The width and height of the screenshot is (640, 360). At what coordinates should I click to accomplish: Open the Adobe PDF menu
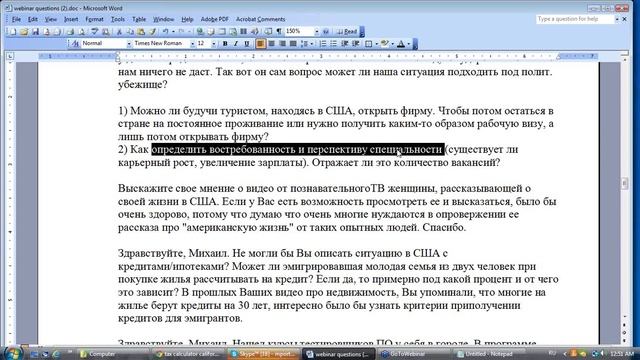pos(215,19)
